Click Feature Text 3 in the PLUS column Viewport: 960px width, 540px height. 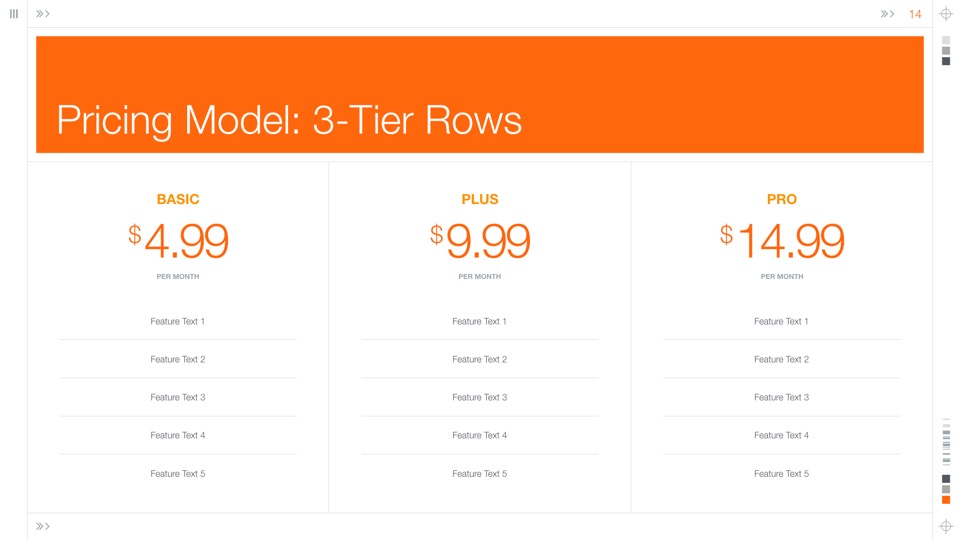pos(480,397)
